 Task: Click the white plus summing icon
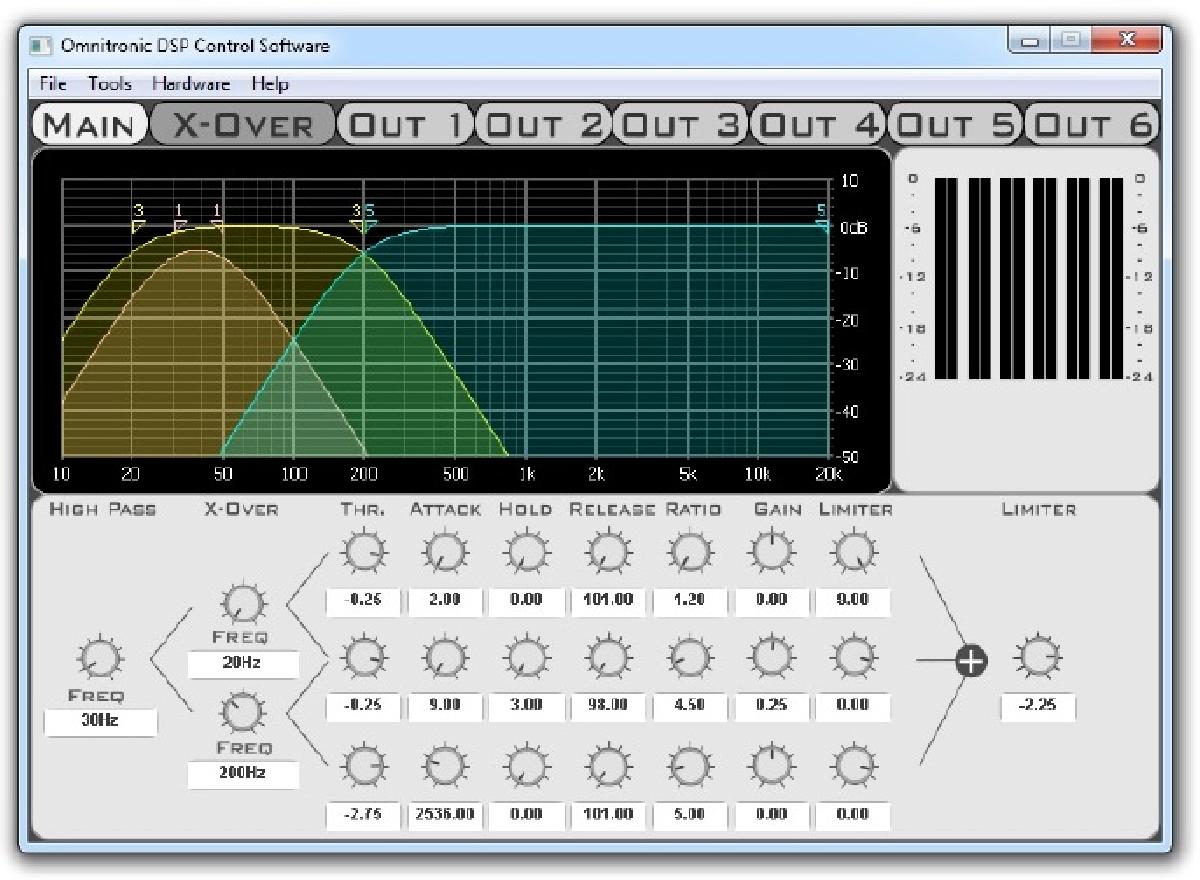tap(970, 661)
